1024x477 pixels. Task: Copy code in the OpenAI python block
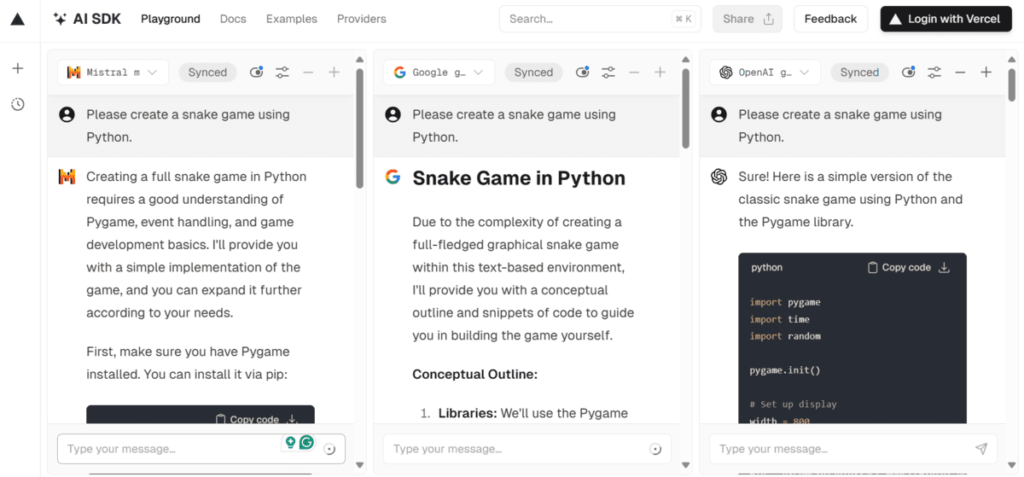899,267
